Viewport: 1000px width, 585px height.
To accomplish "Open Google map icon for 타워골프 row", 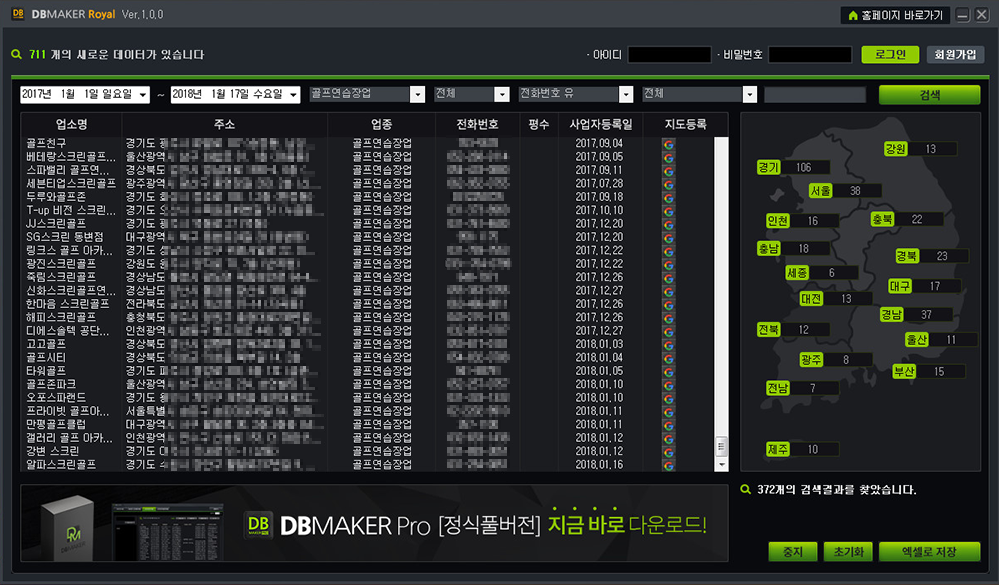I will pos(668,372).
